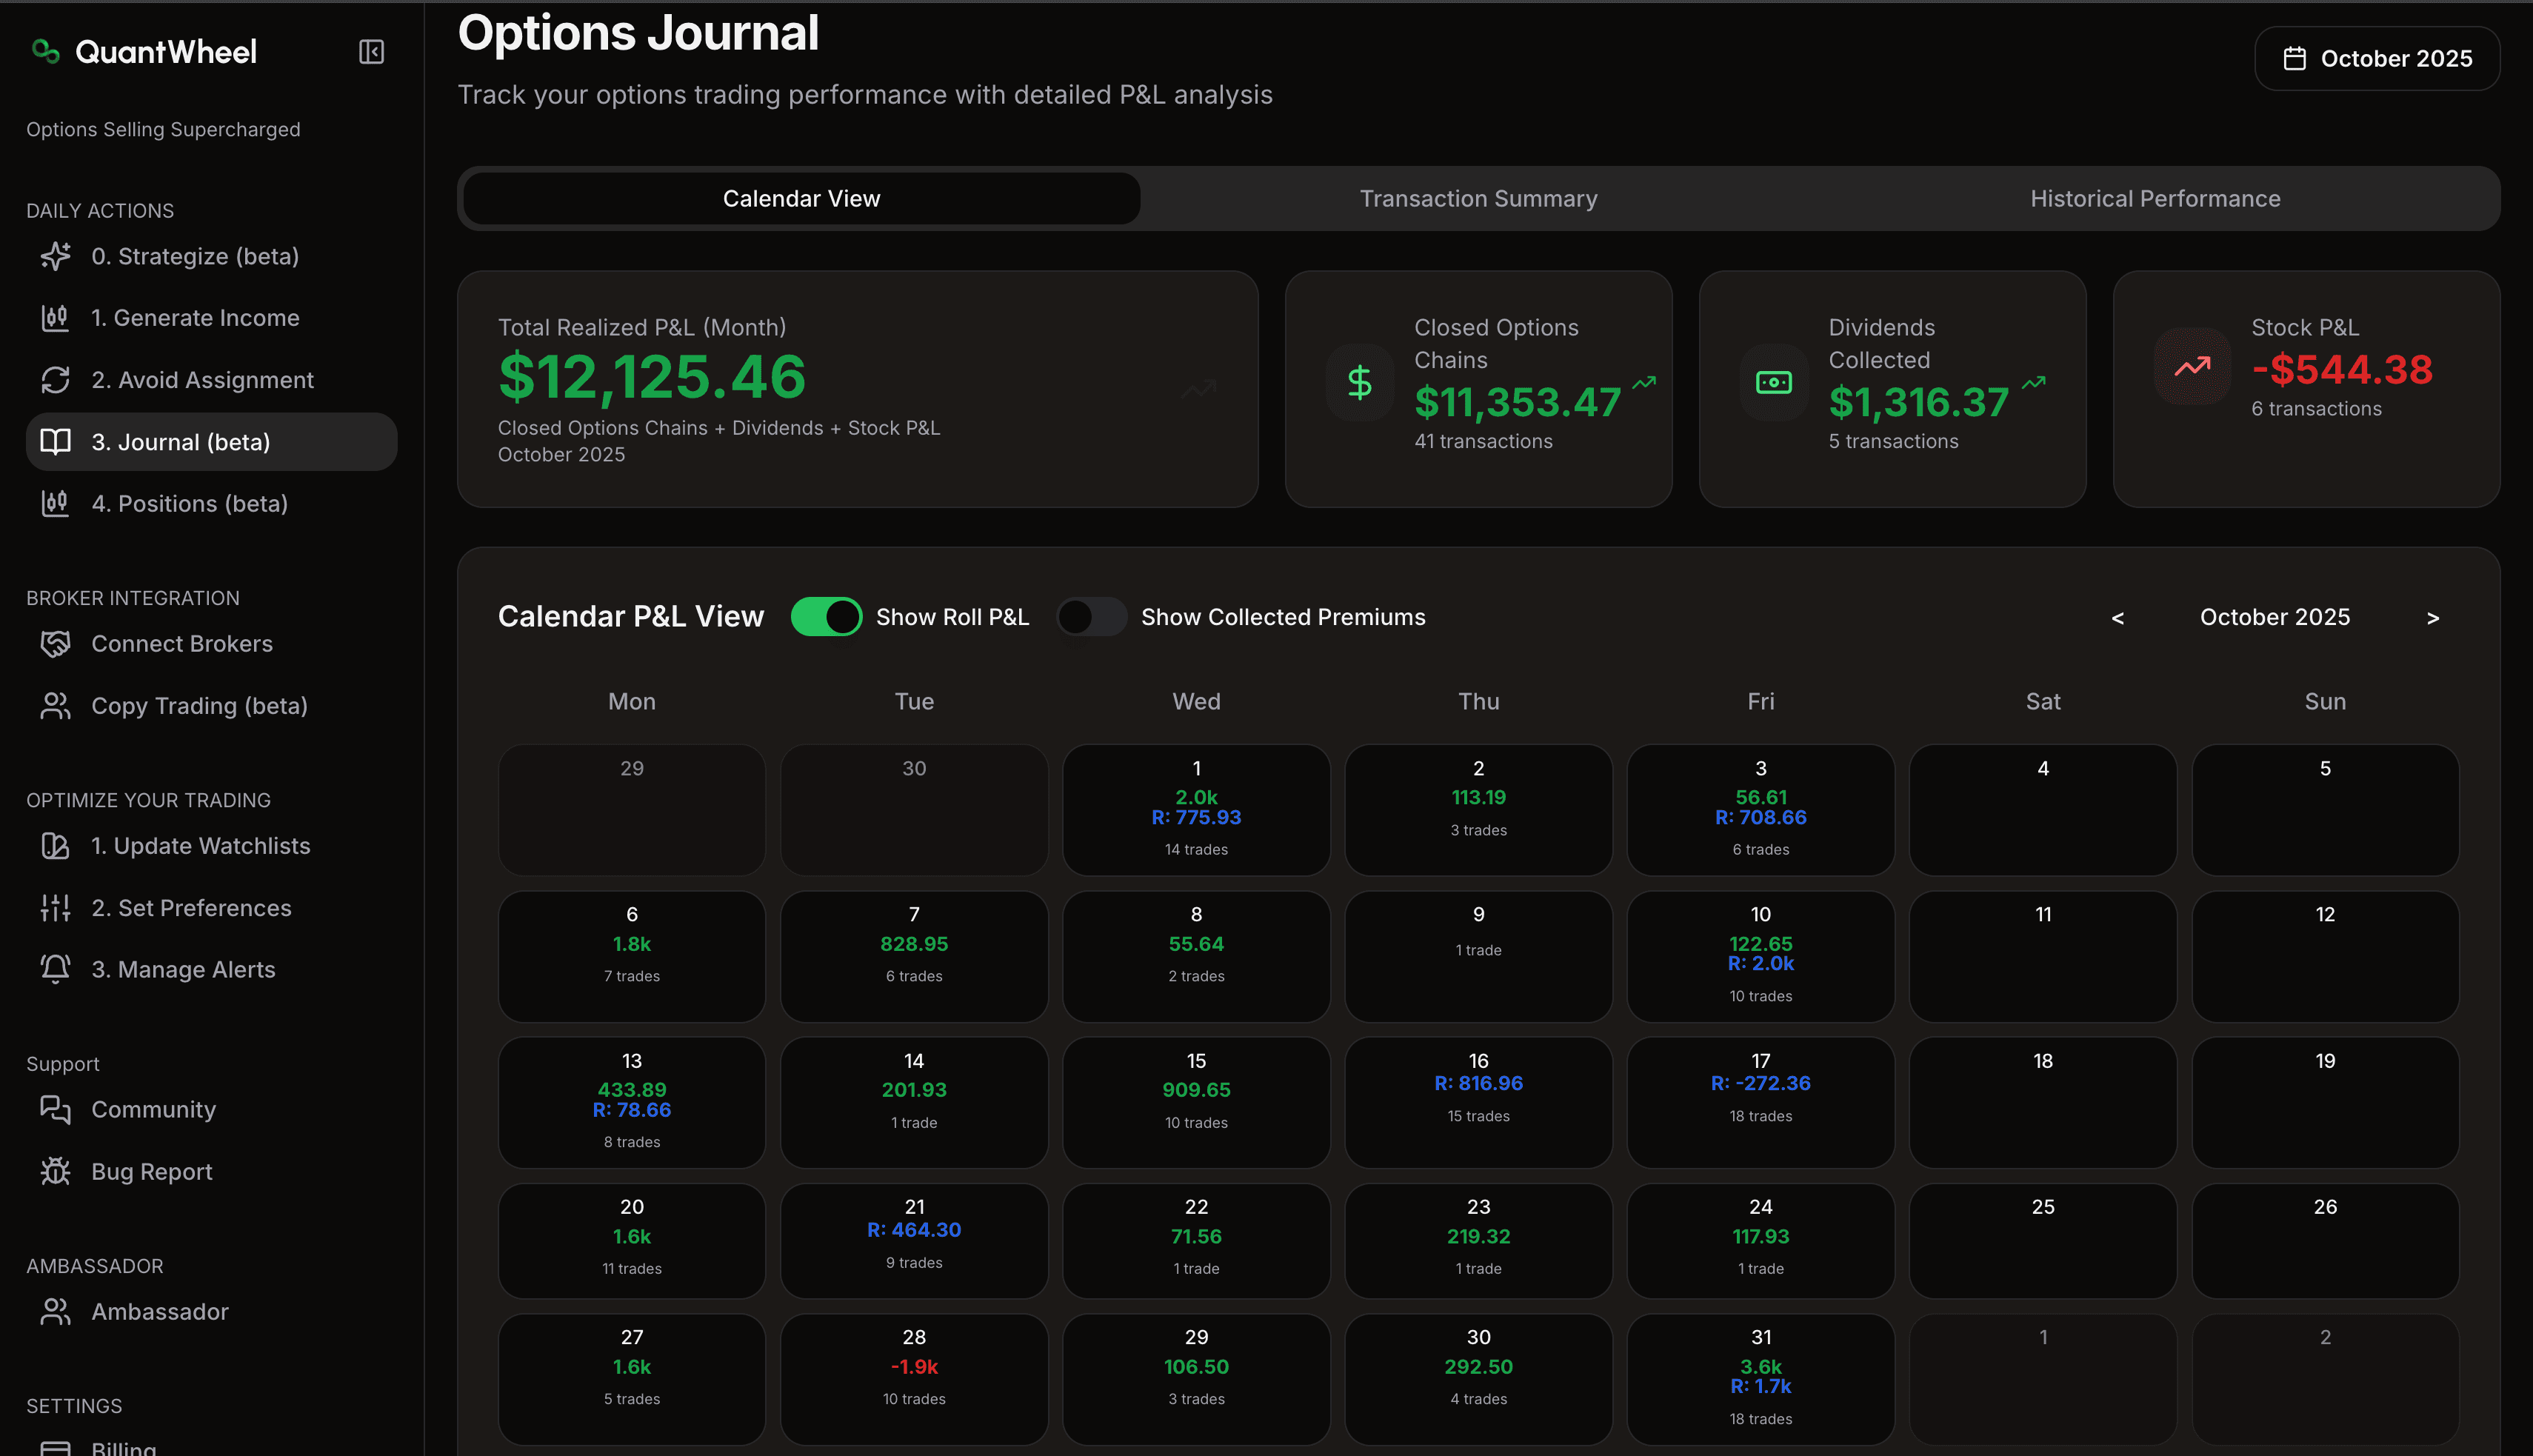Open Connect Brokers via the handshake icon
2533x1456 pixels.
tap(55, 643)
